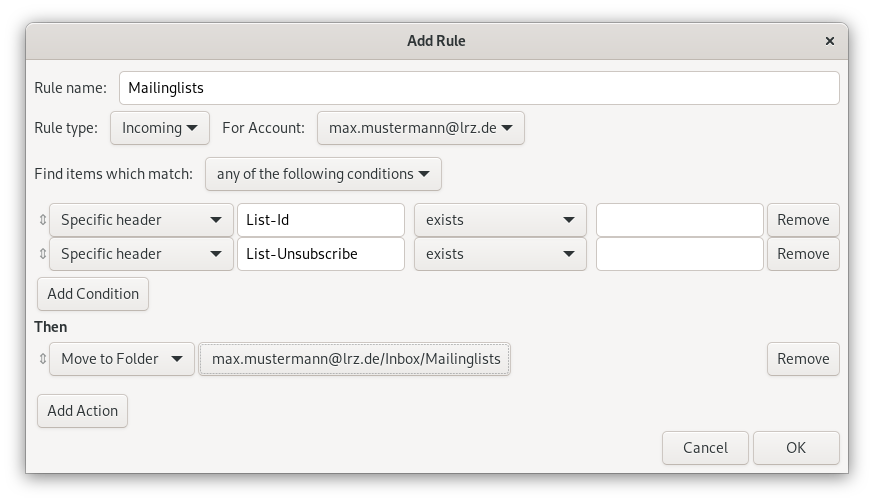This screenshot has width=874, height=502.
Task: Change the 'exists' operator for List-Id
Action: (500, 220)
